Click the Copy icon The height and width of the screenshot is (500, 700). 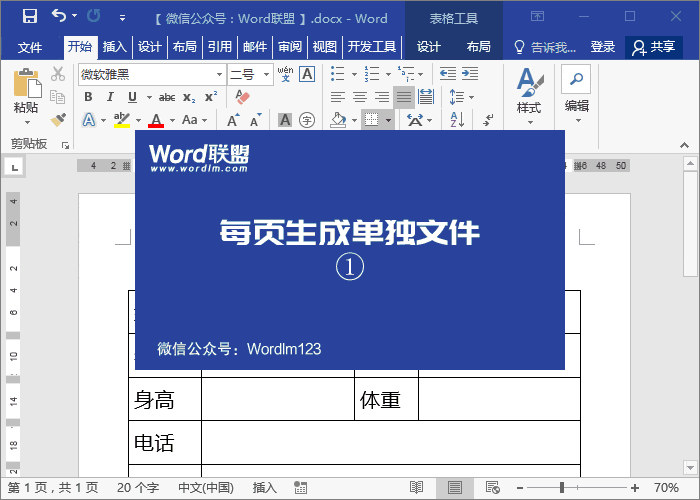tap(58, 96)
